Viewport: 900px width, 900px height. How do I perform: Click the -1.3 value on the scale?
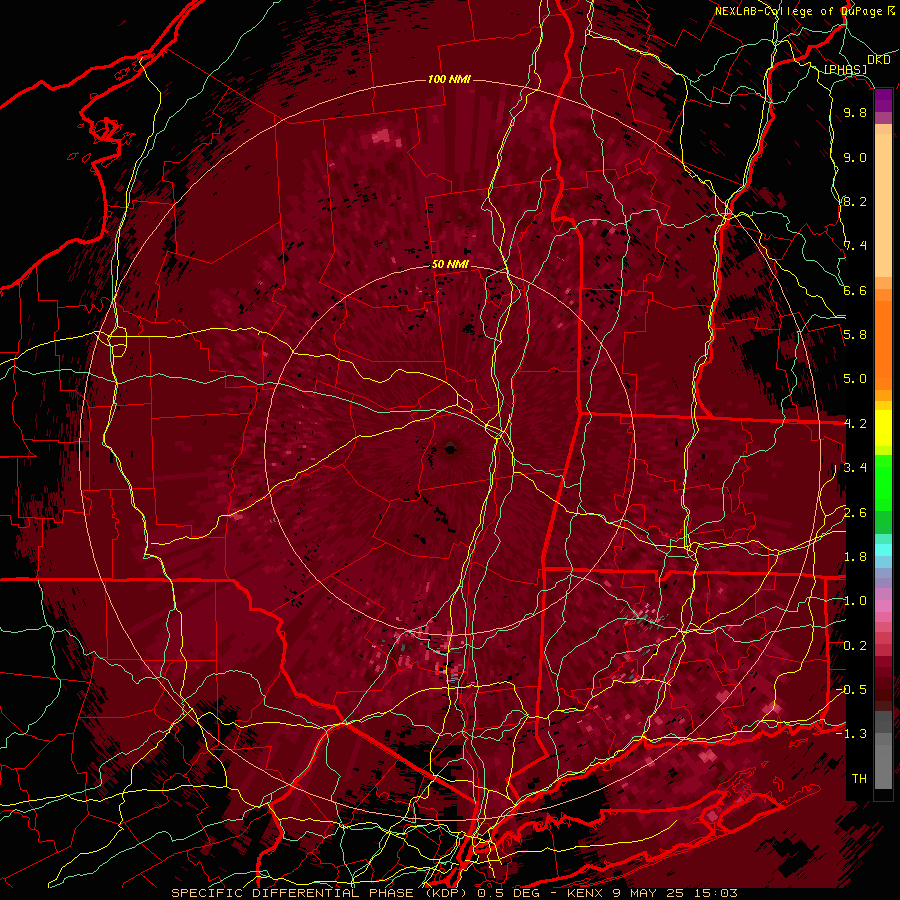[852, 734]
